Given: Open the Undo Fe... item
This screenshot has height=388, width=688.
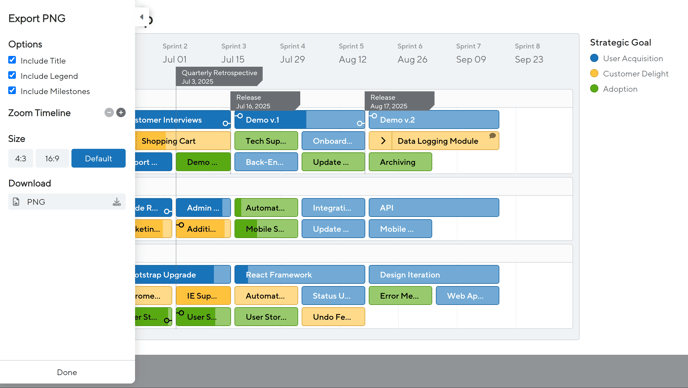Looking at the screenshot, I should click(x=333, y=316).
